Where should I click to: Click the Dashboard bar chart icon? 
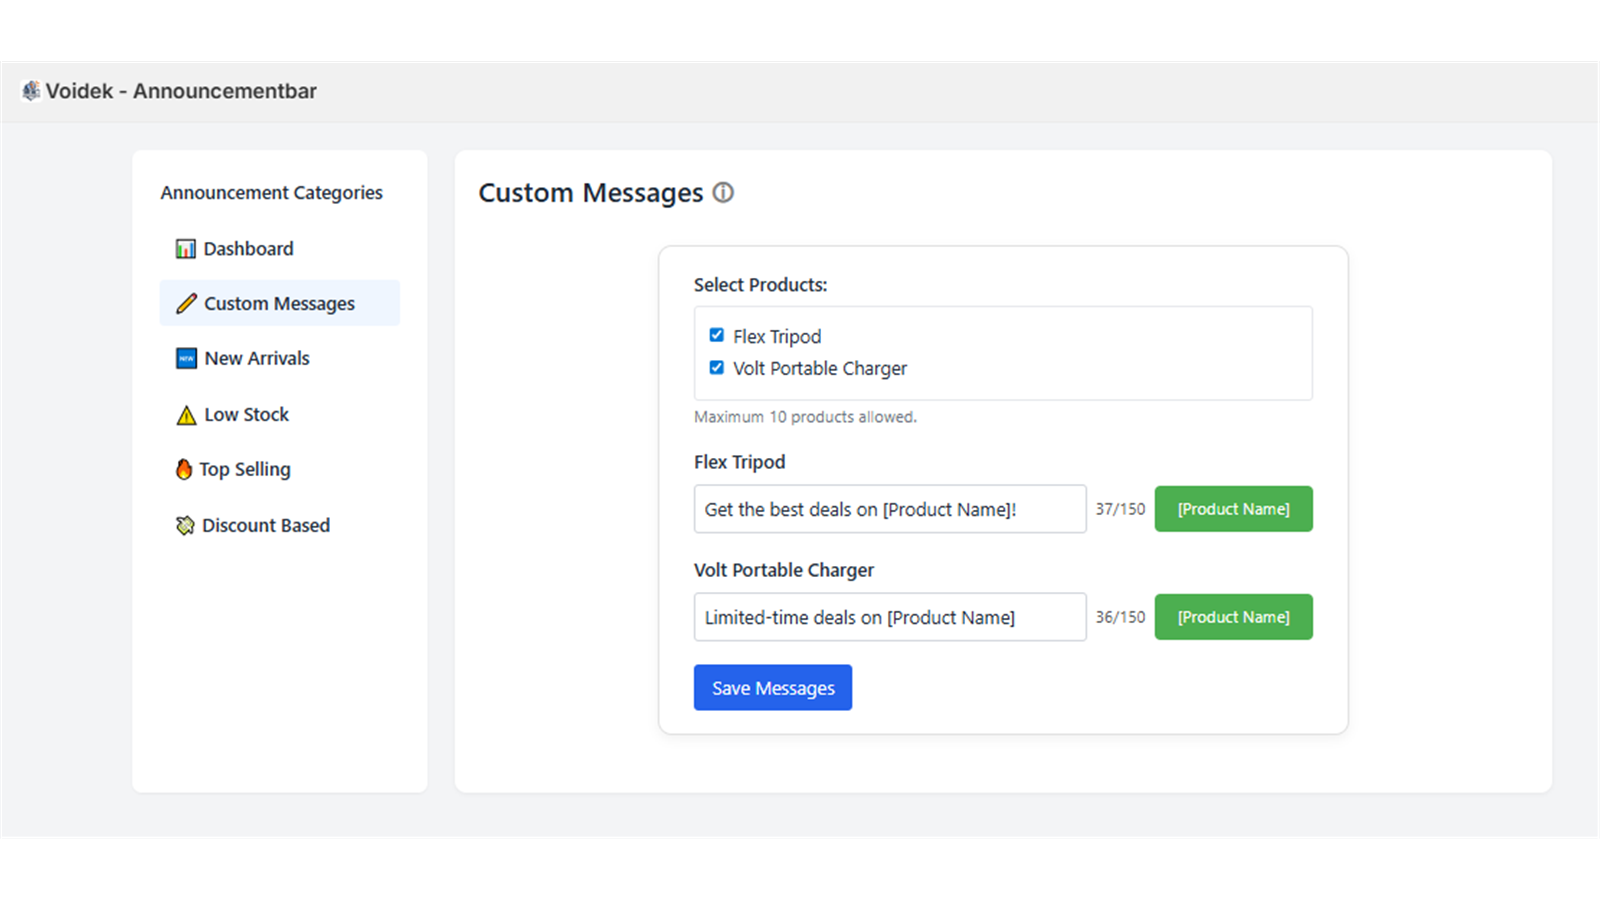(x=186, y=248)
